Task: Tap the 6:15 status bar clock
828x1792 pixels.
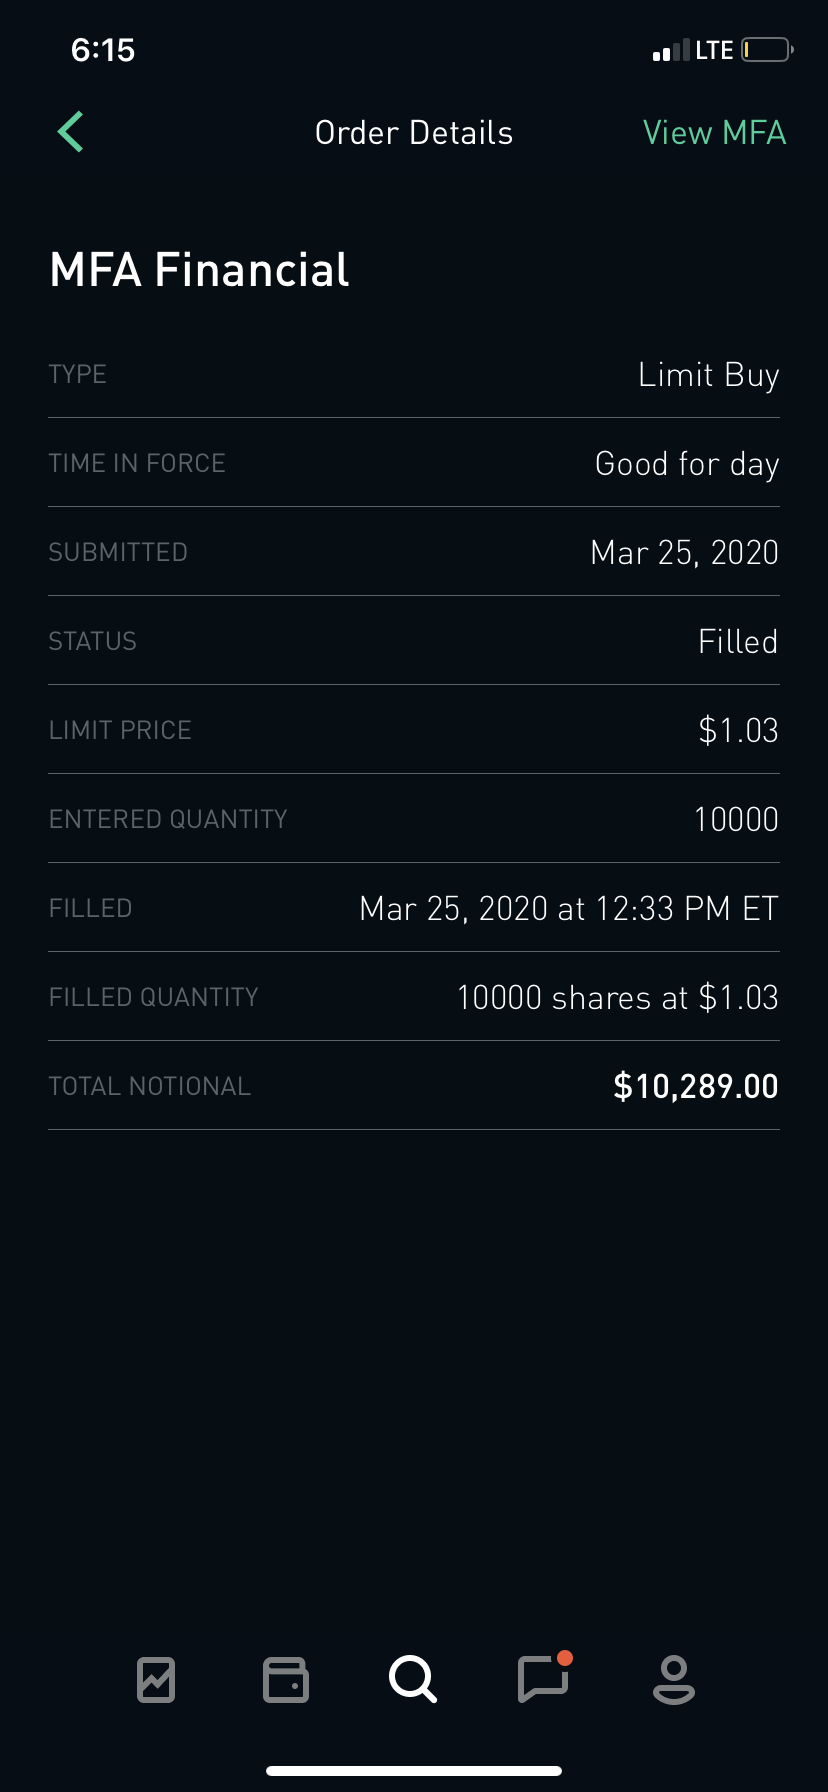Action: coord(103,50)
